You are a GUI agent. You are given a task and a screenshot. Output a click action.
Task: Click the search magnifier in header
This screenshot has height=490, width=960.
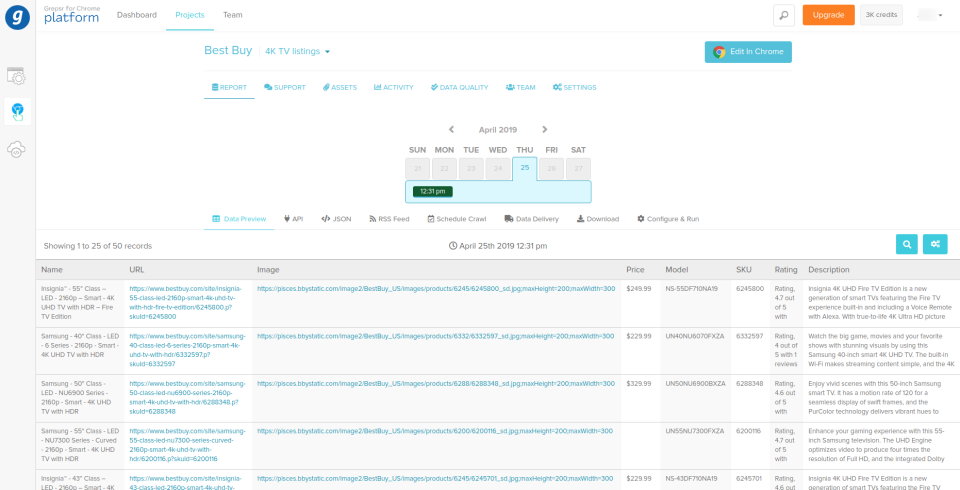tap(784, 15)
